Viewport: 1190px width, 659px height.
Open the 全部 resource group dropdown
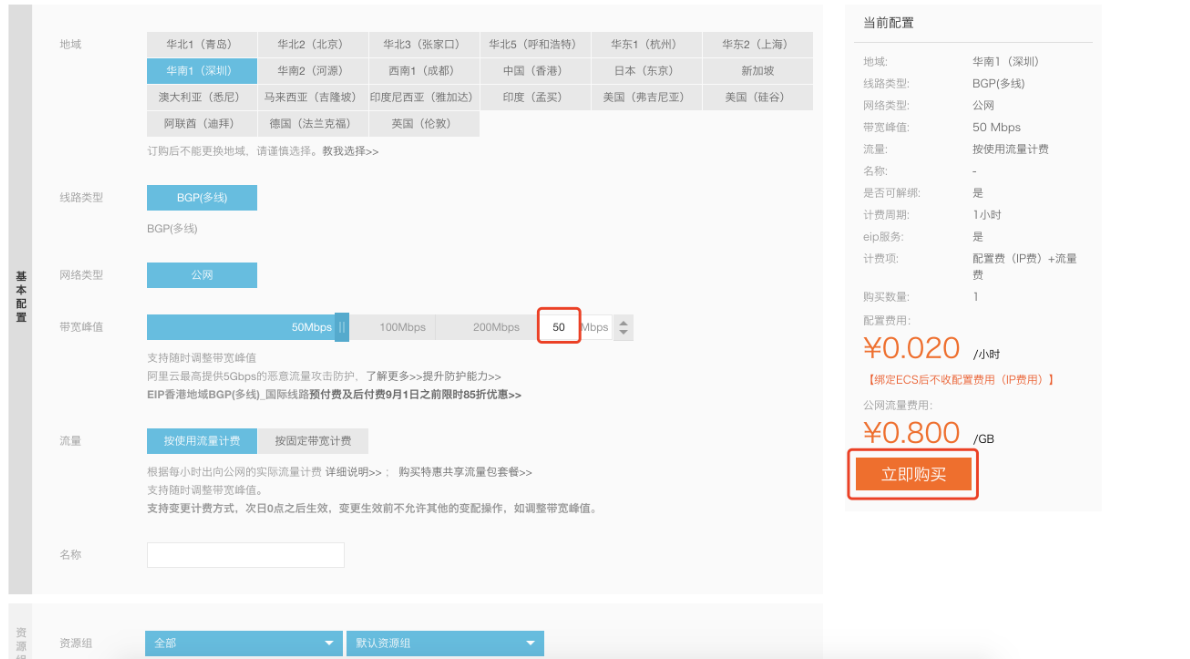244,643
